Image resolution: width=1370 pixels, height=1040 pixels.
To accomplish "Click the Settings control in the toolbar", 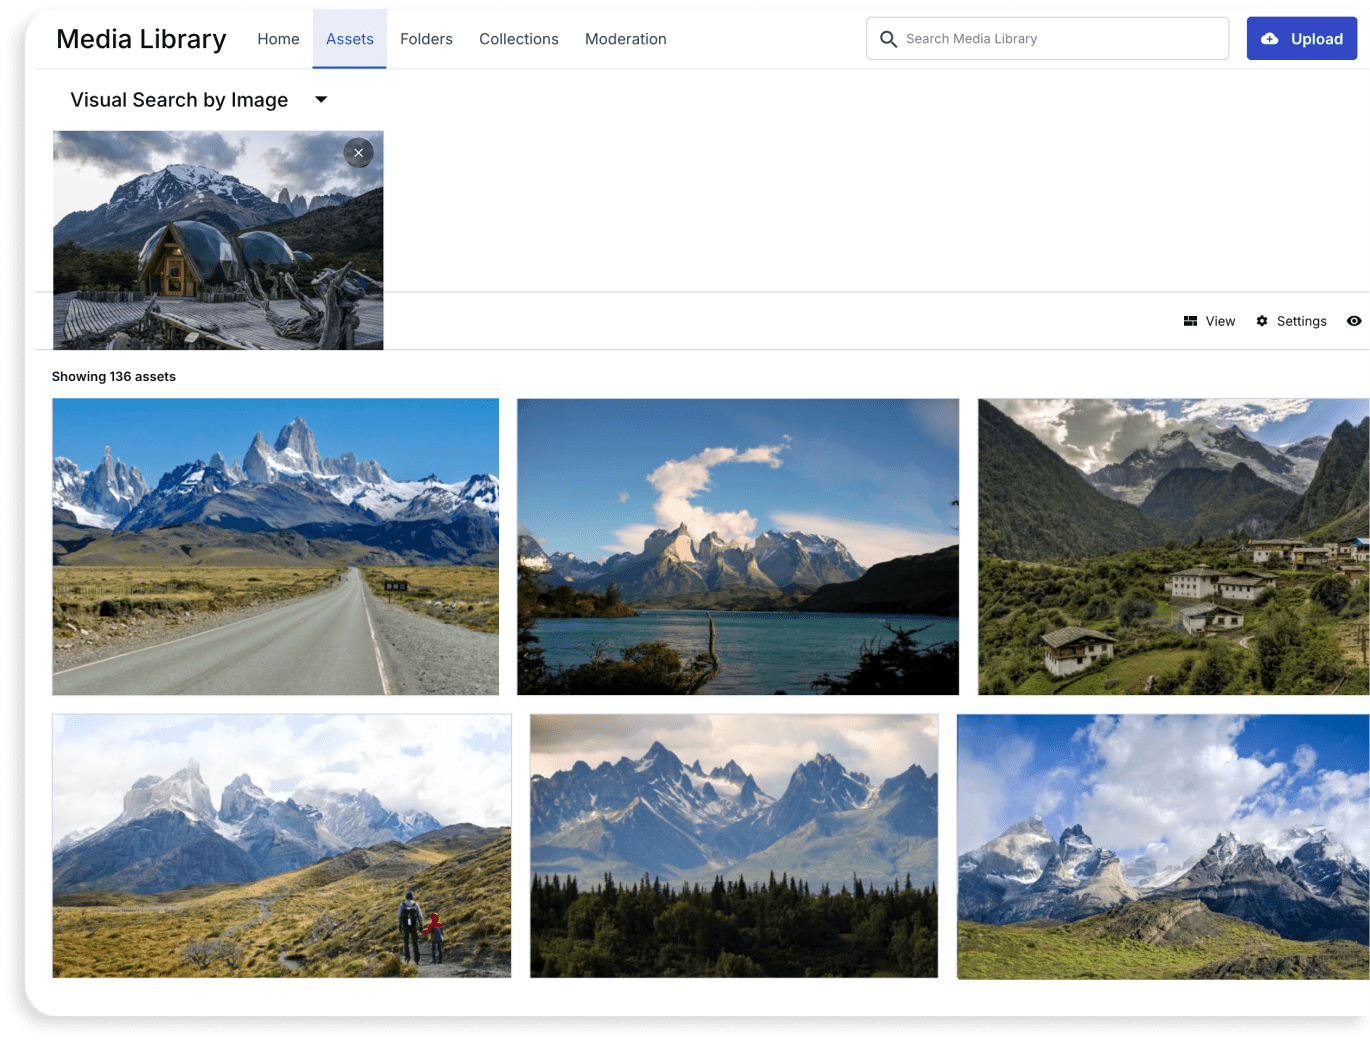I will (x=1292, y=320).
